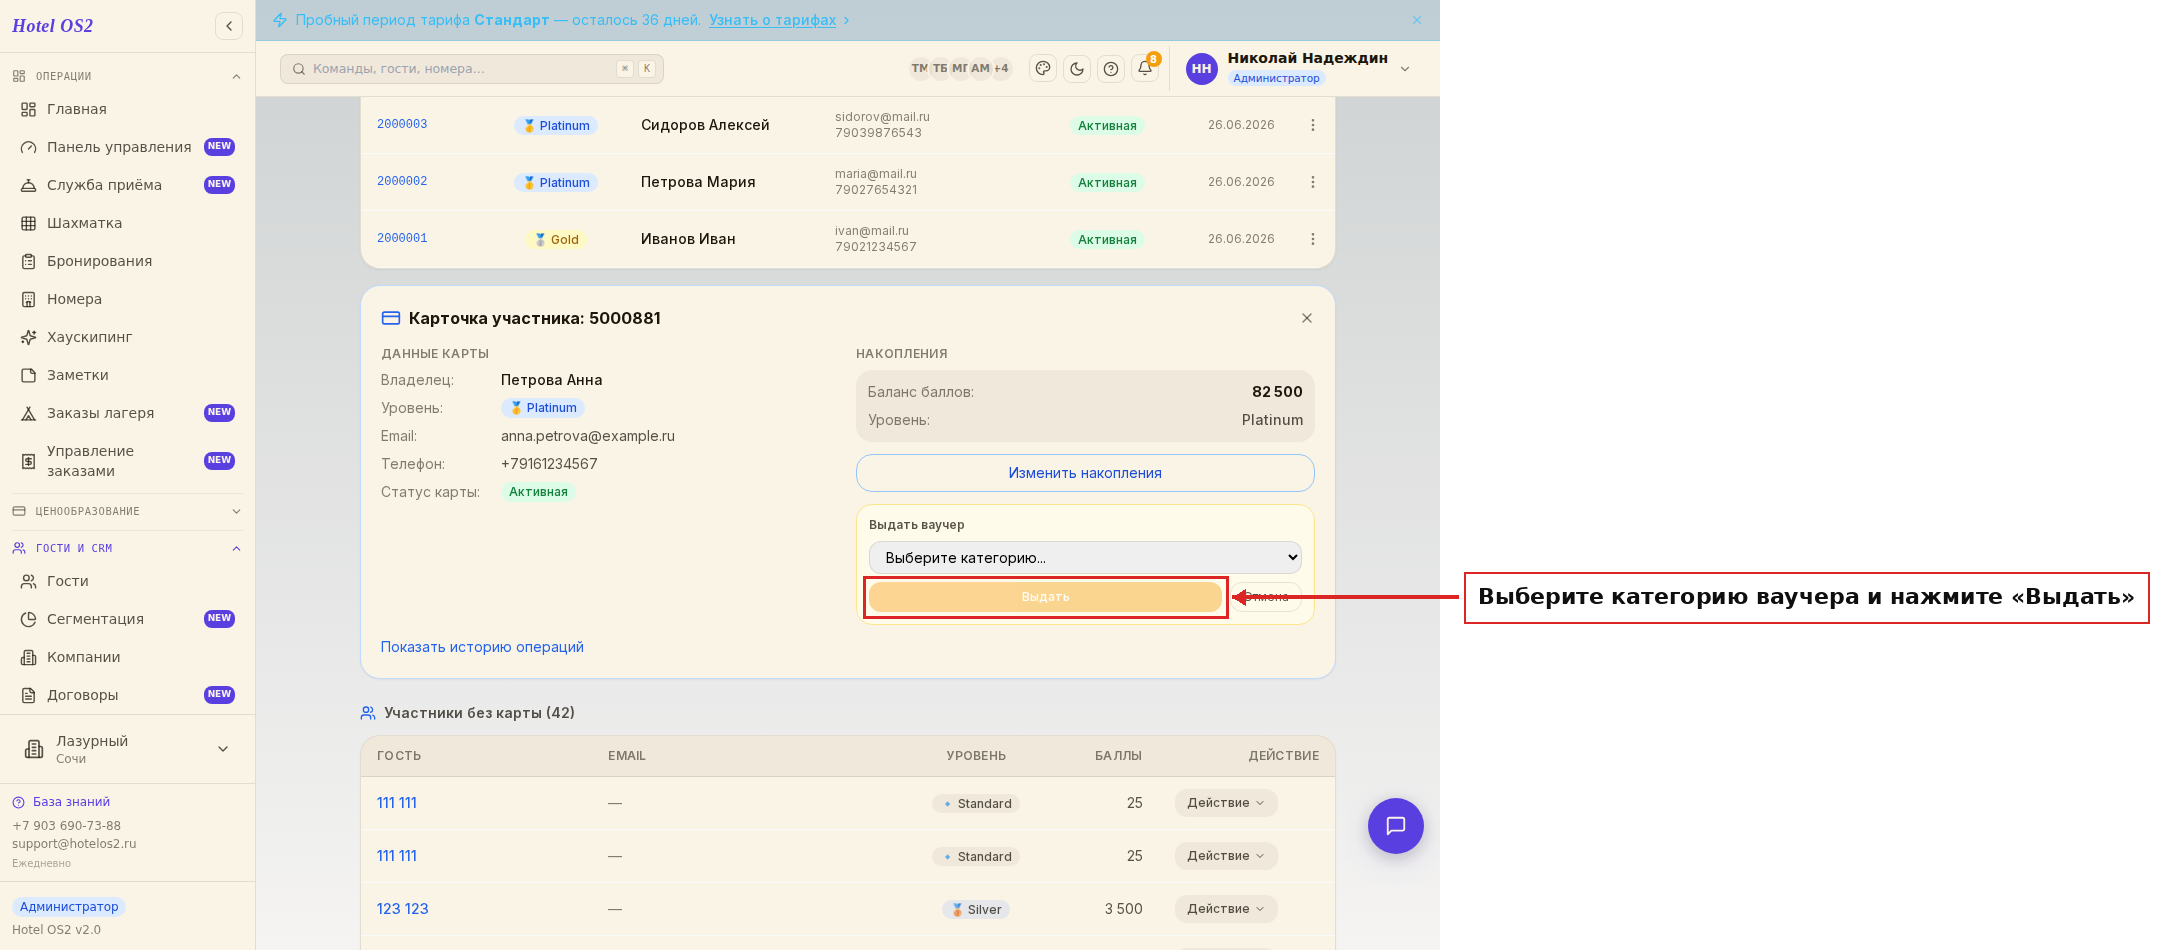Viewport: 2173px width, 950px height.
Task: Open row actions menu for Иванов Иван
Action: [1313, 239]
